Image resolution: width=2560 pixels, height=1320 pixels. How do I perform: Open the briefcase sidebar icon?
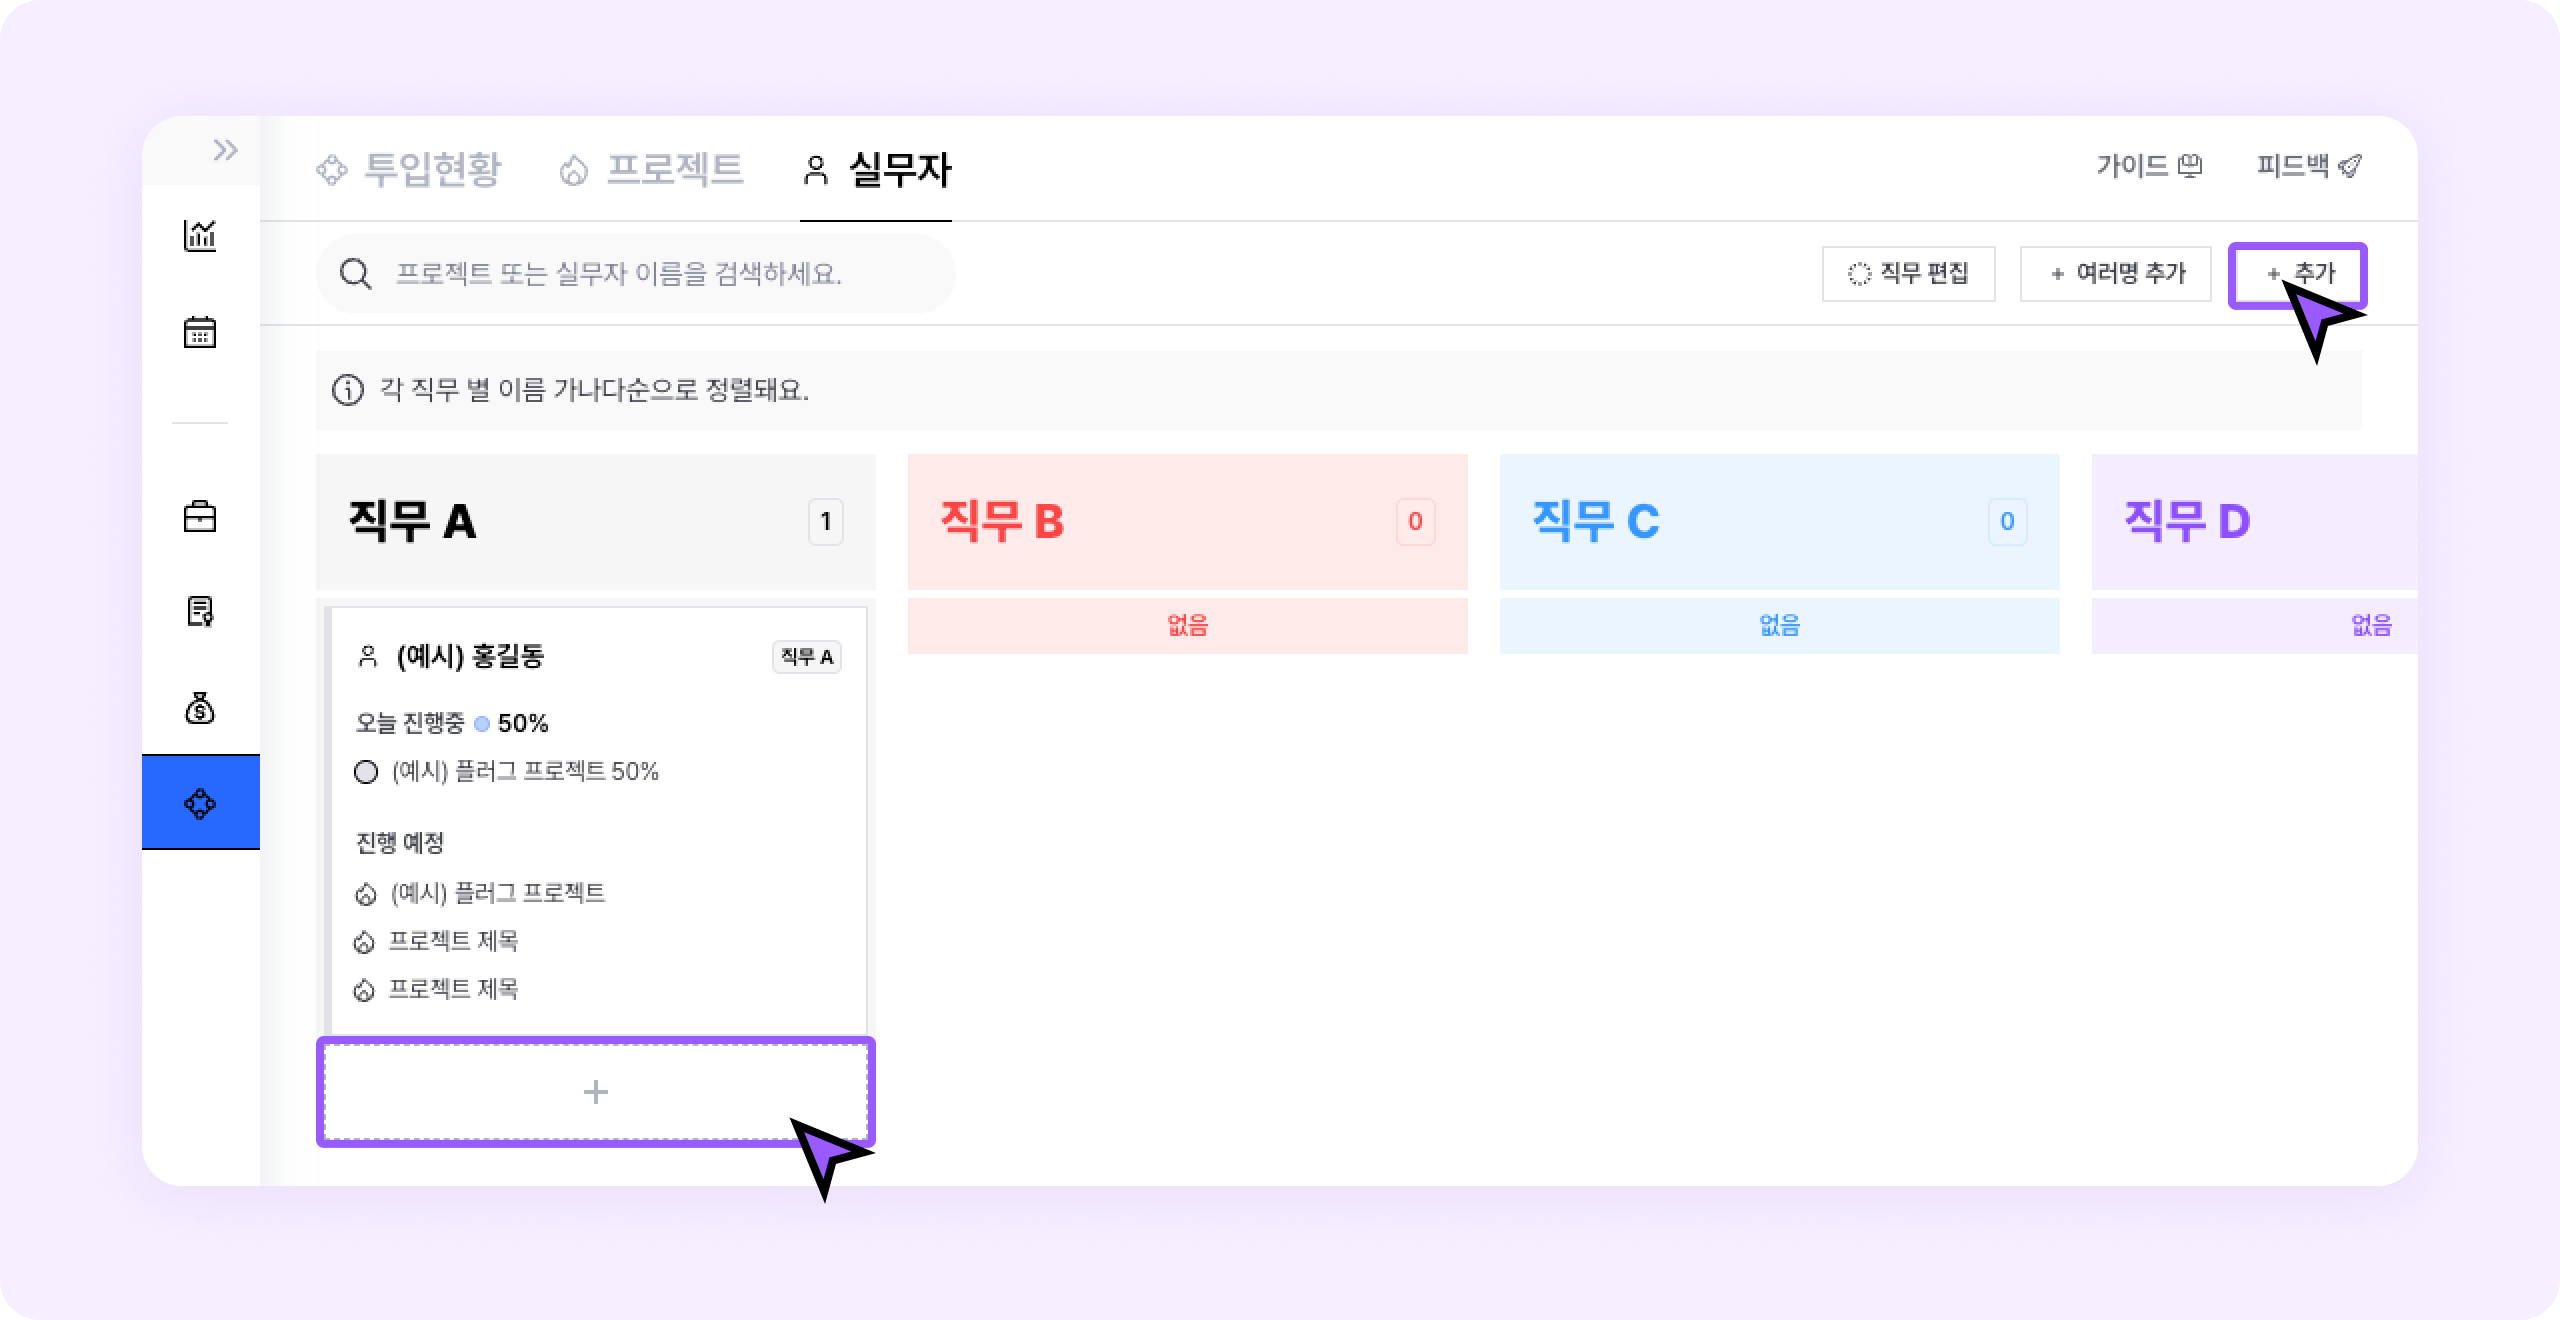[x=200, y=516]
